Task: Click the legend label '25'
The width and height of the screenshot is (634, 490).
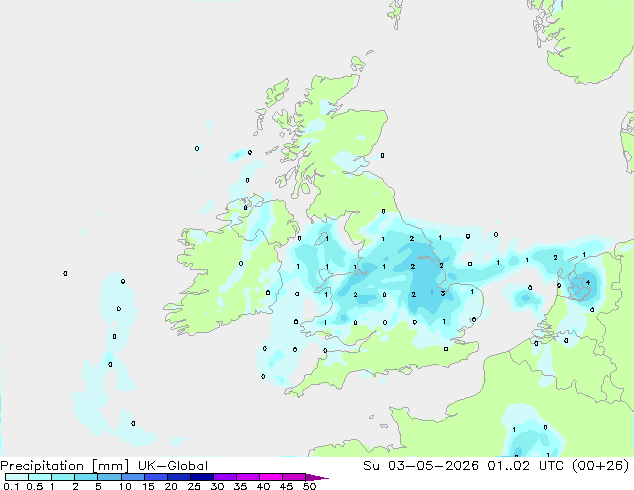Action: (194, 486)
